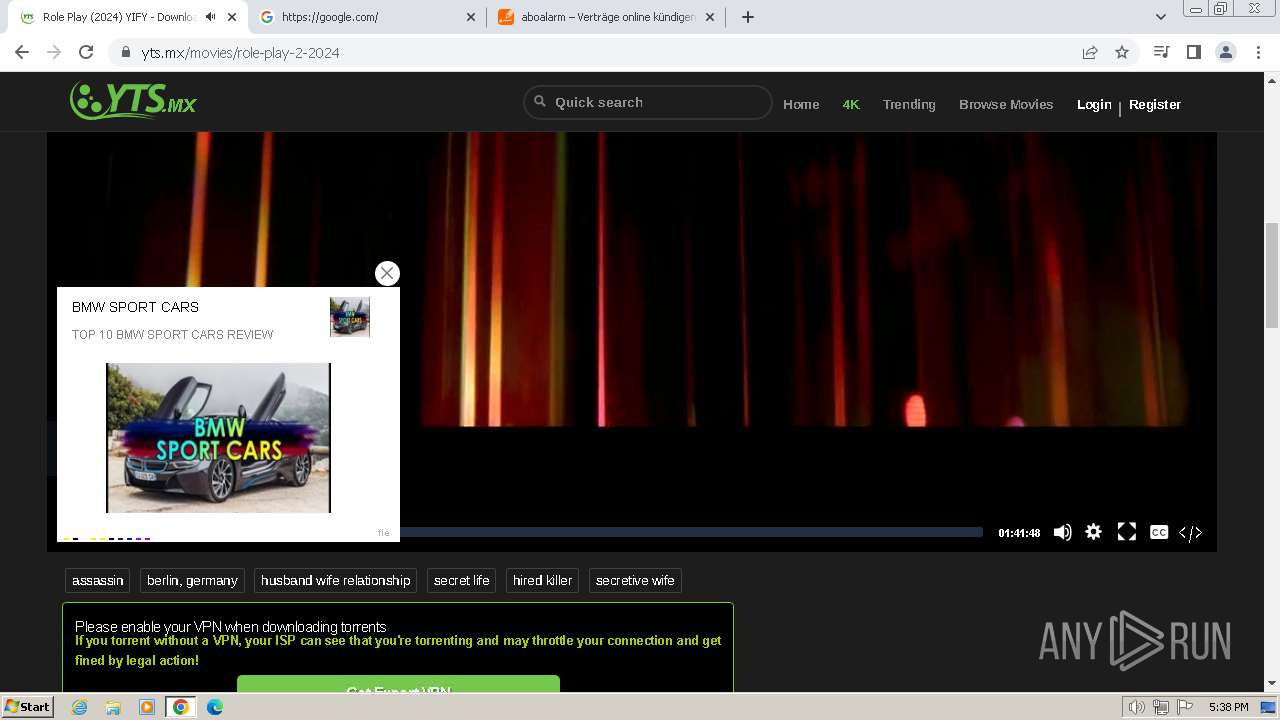Close the Role Play (2024) YIFY tab
The width and height of the screenshot is (1280, 720).
coord(232,17)
